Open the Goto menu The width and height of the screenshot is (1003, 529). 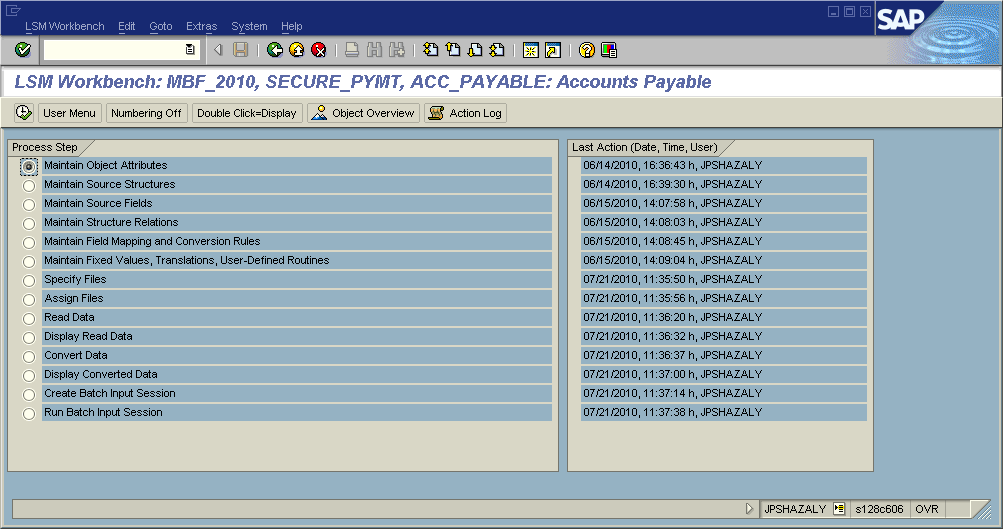click(161, 26)
